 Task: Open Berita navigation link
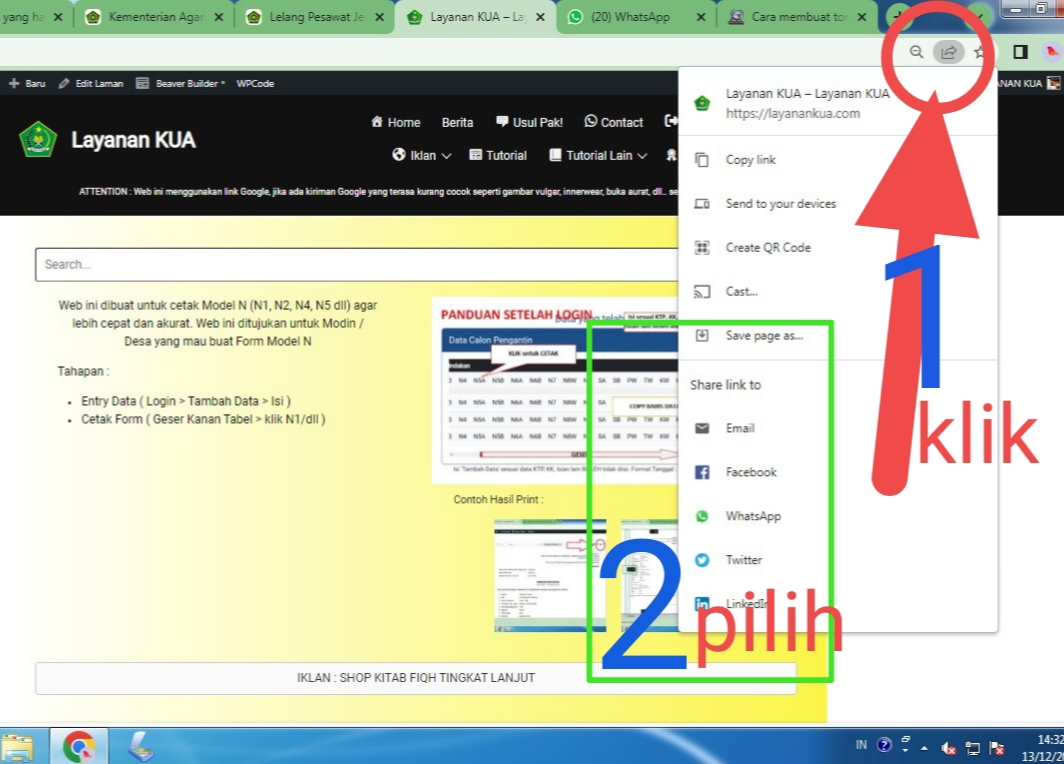(457, 122)
